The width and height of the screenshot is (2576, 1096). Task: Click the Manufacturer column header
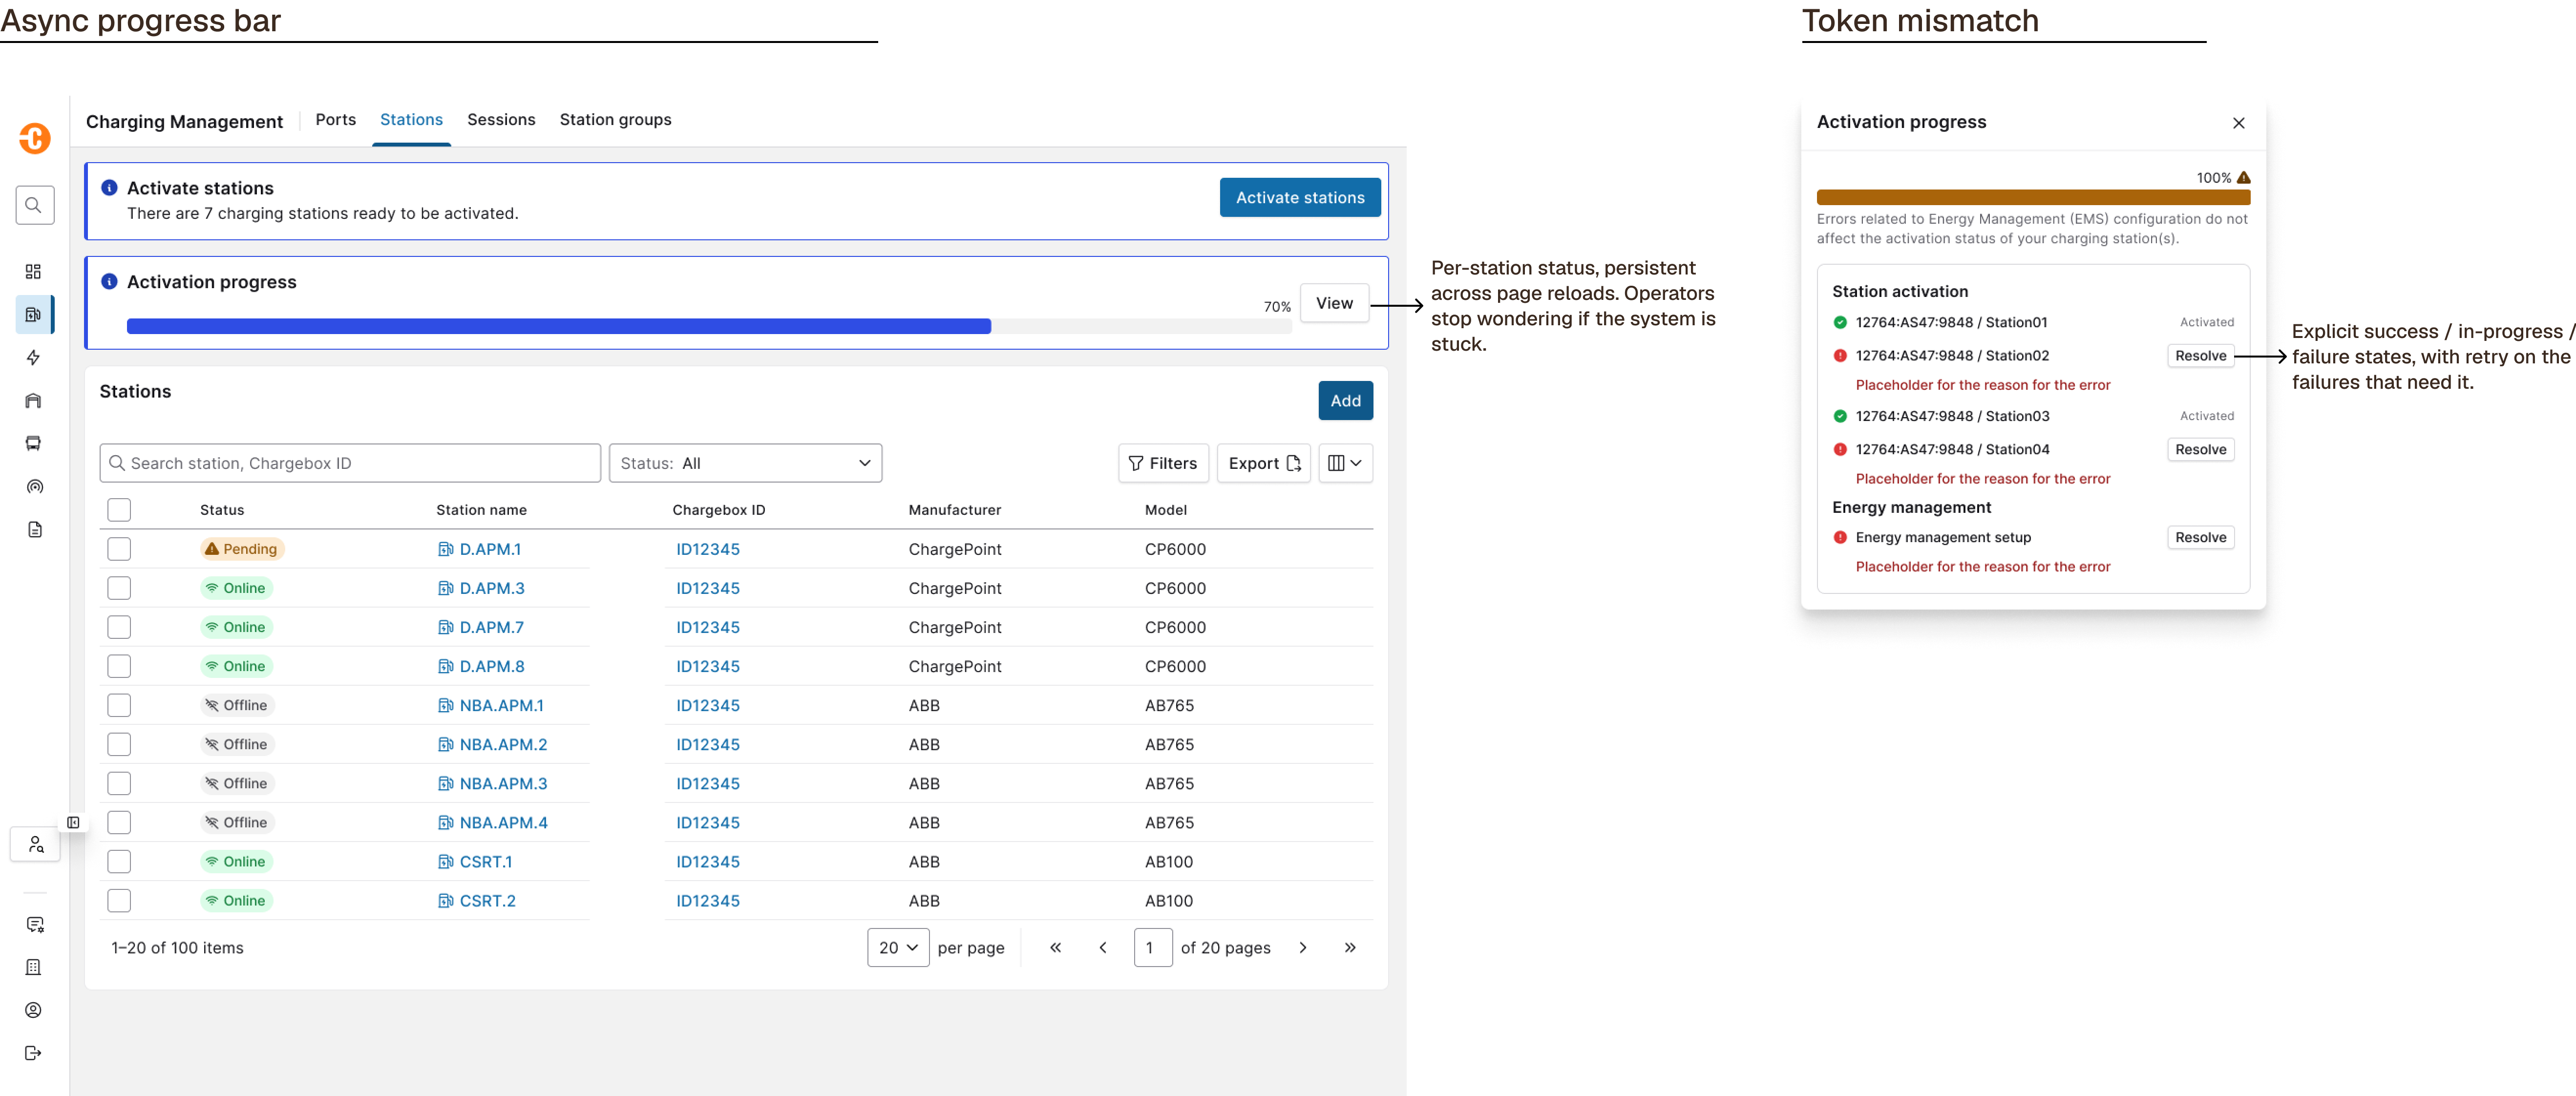954,510
